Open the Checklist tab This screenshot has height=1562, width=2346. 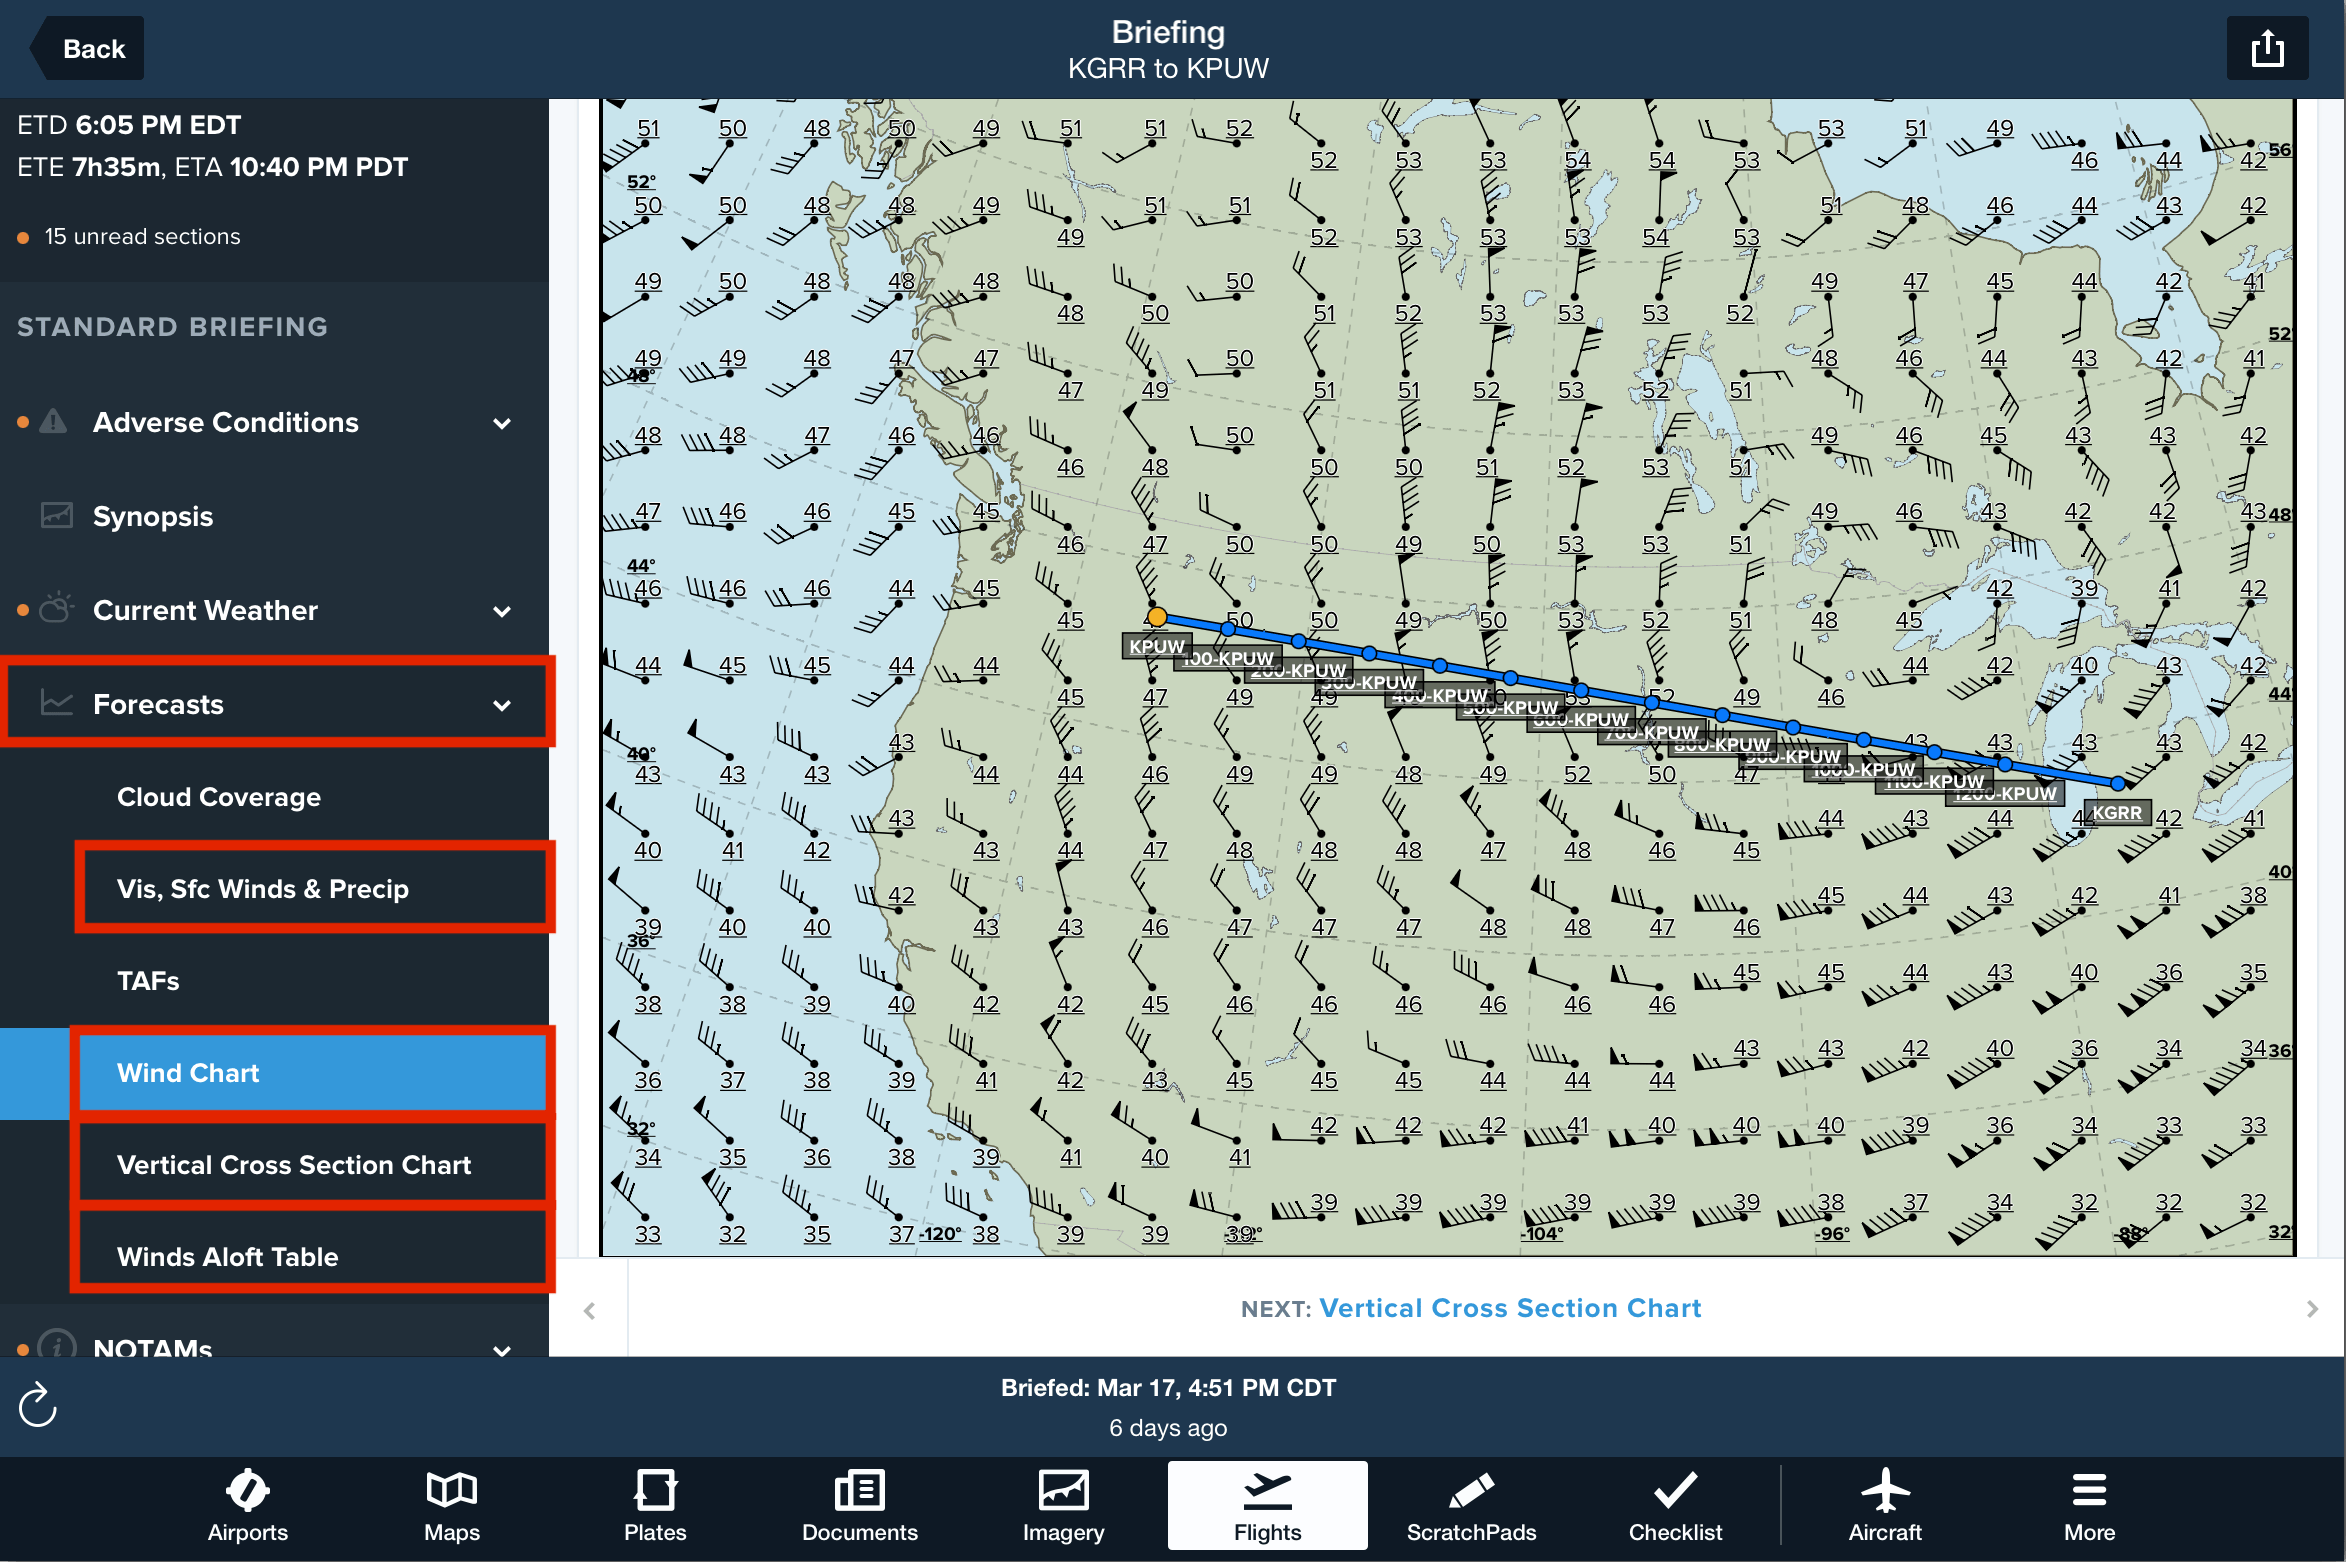coord(1675,1506)
